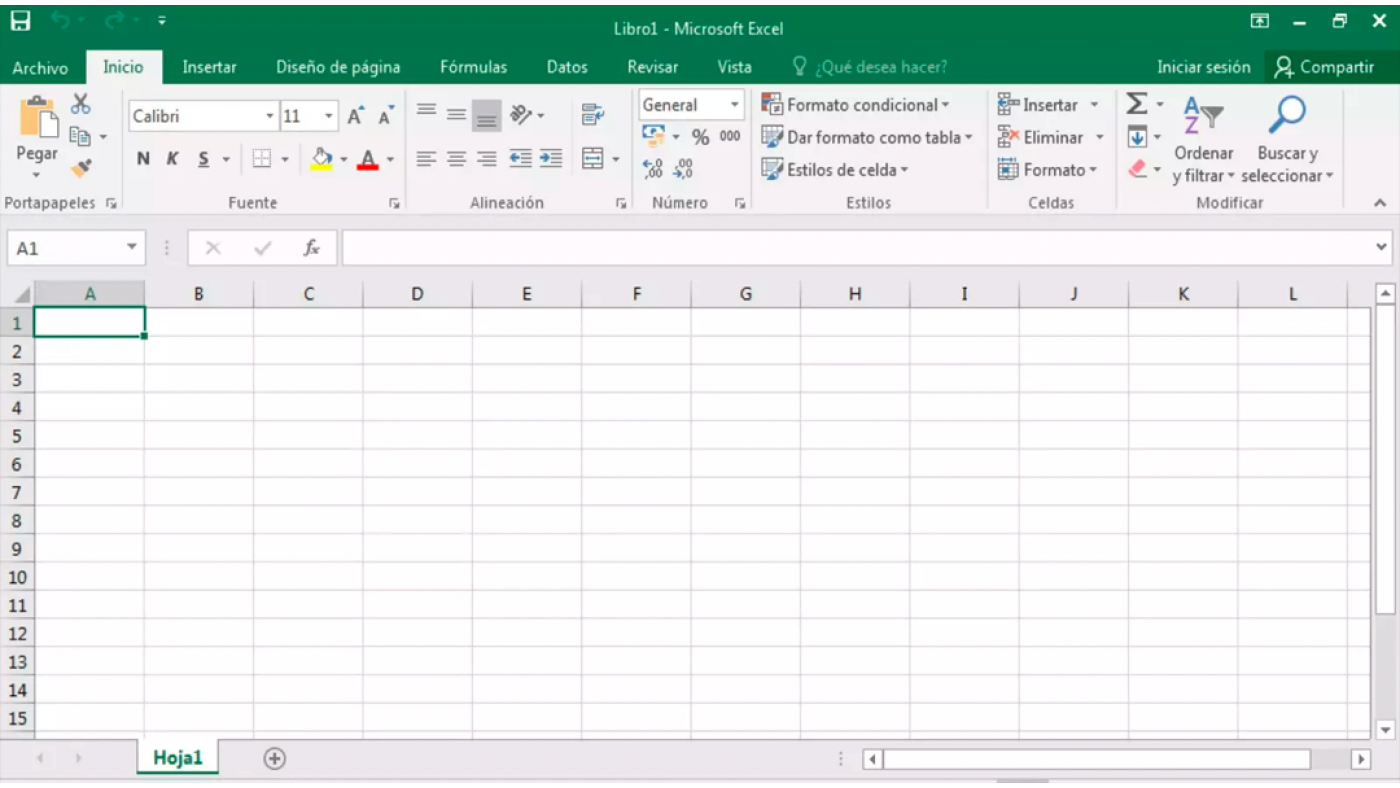Toggle bold with the N button

[x=143, y=159]
